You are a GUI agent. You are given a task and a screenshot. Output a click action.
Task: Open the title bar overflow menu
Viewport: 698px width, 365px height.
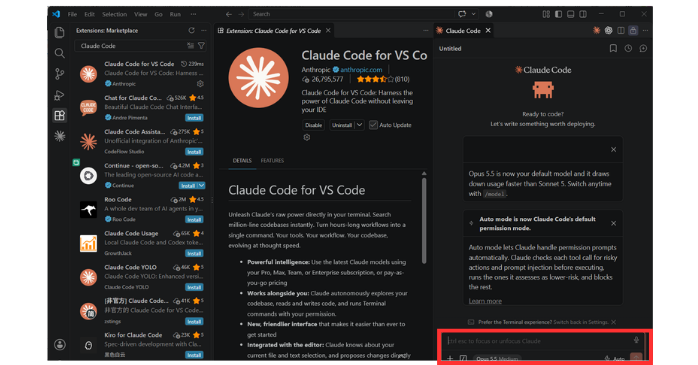click(x=193, y=14)
